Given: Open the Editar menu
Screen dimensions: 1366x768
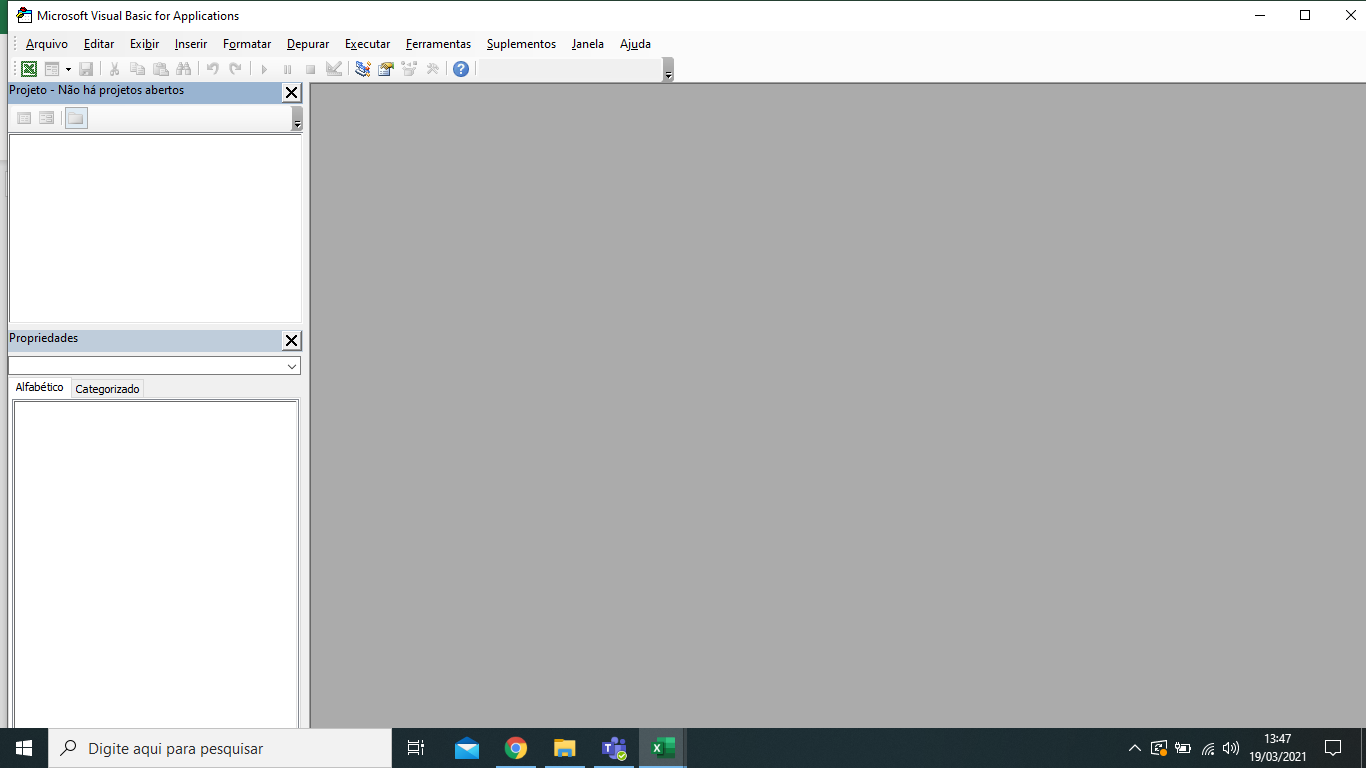Looking at the screenshot, I should tap(99, 44).
